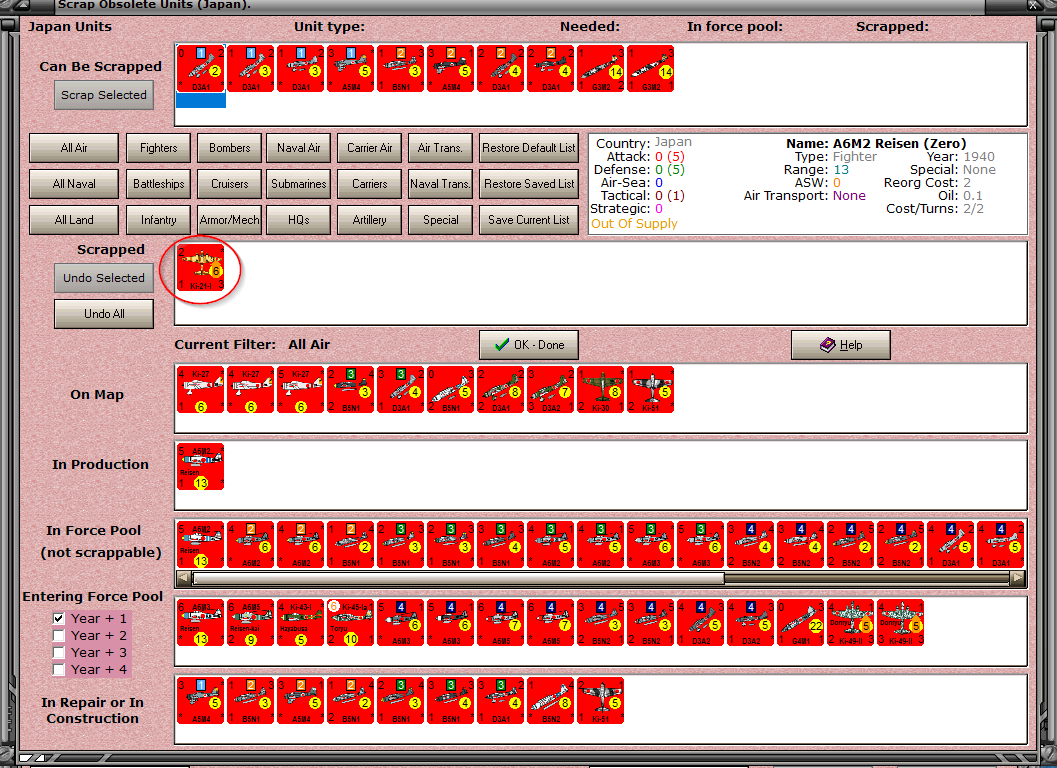Select the Ki-30 unit in On Map row
Image resolution: width=1057 pixels, height=768 pixels.
(x=600, y=390)
